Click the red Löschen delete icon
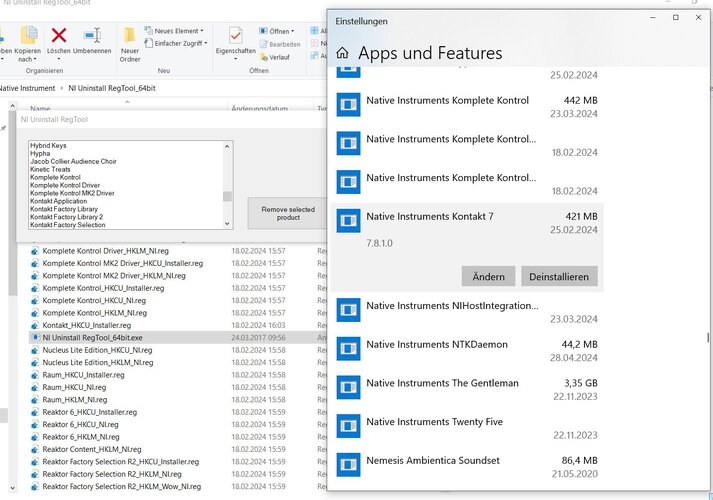 click(x=59, y=35)
